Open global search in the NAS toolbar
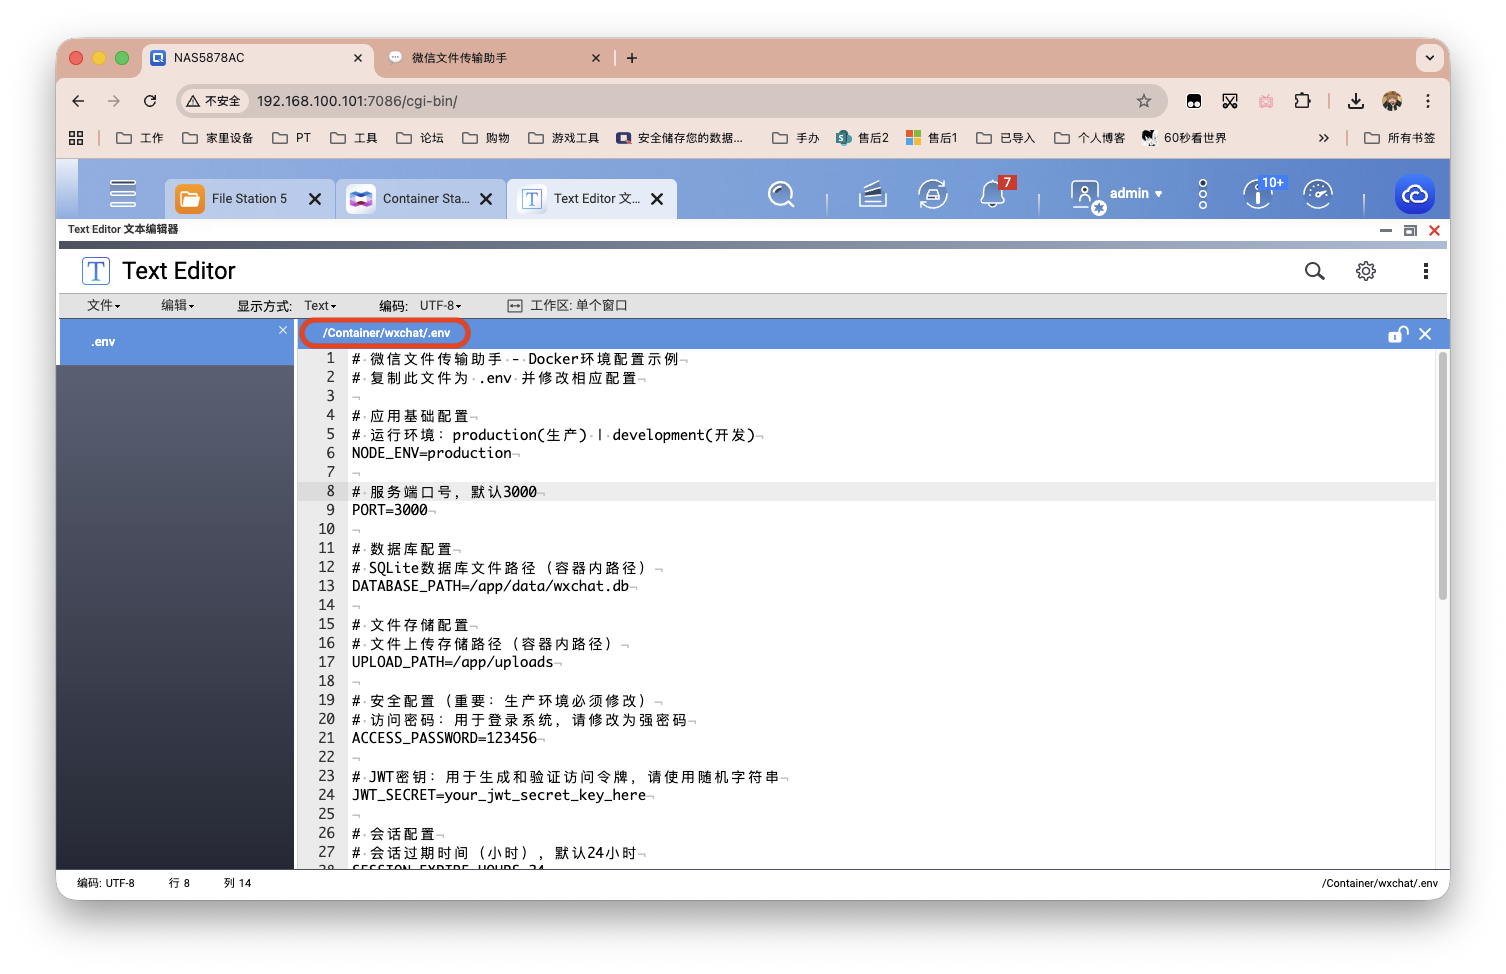The image size is (1506, 974). [781, 195]
